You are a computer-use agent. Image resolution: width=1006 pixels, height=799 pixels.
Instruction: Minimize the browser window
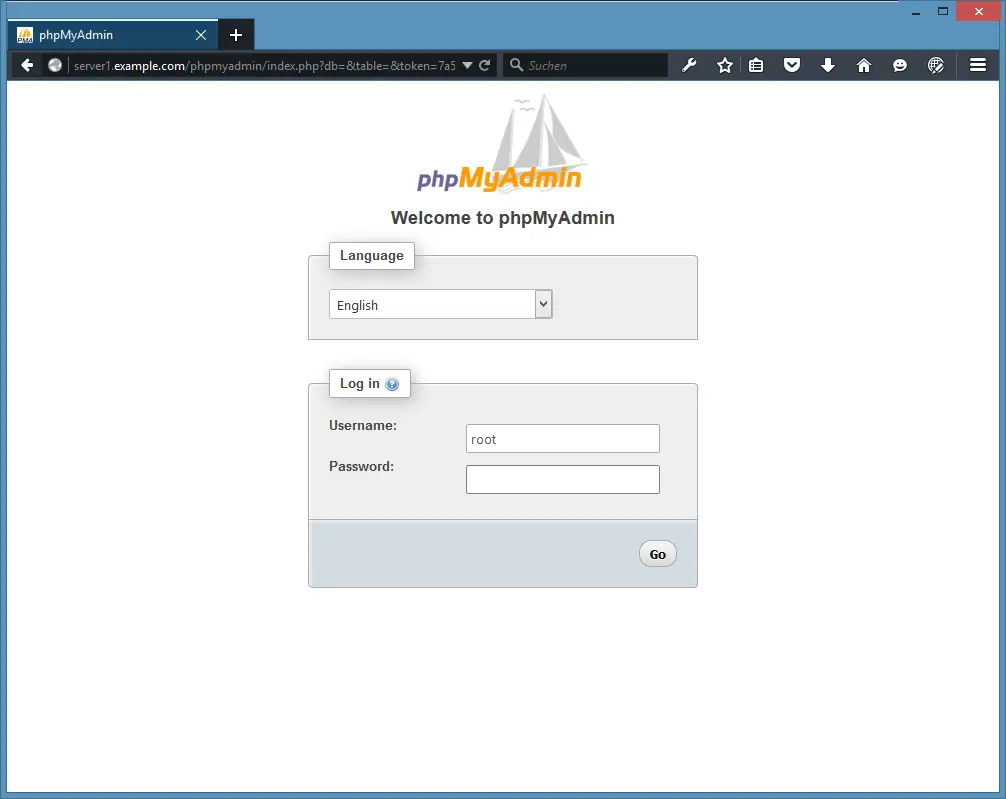[916, 12]
